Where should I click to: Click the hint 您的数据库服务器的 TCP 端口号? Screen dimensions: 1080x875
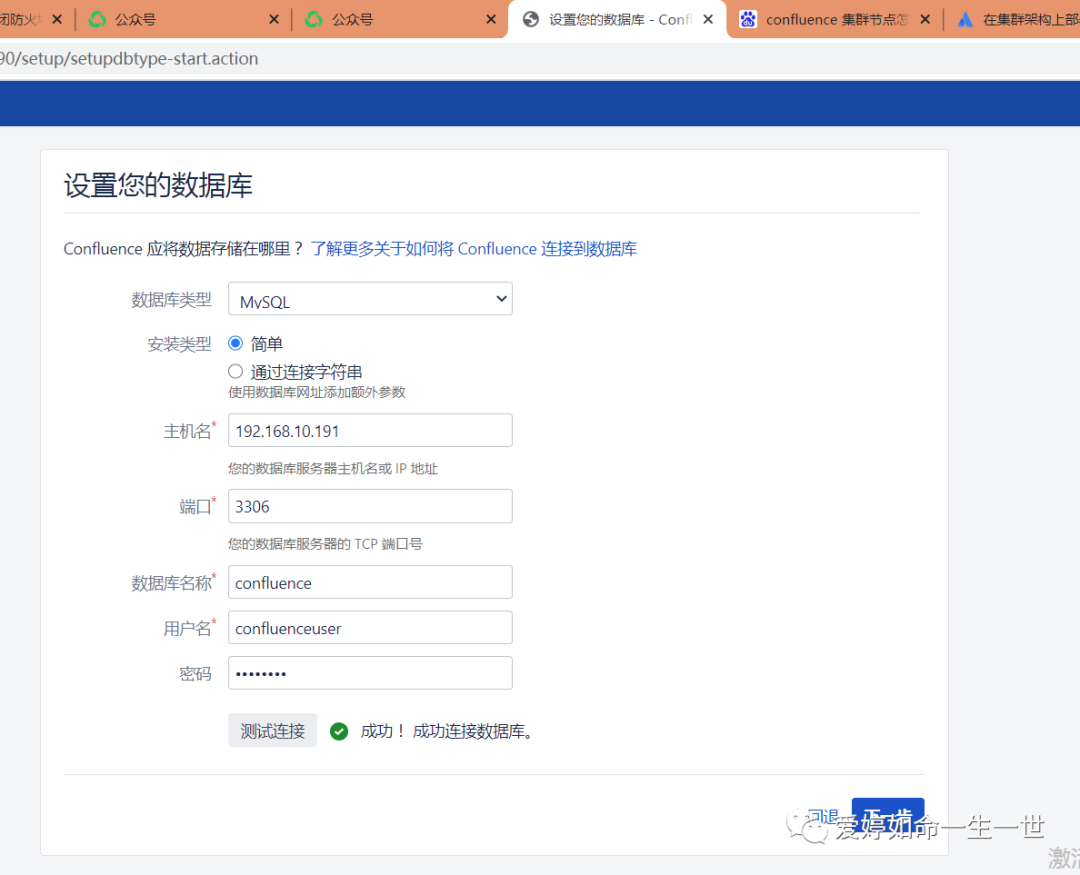(x=325, y=544)
